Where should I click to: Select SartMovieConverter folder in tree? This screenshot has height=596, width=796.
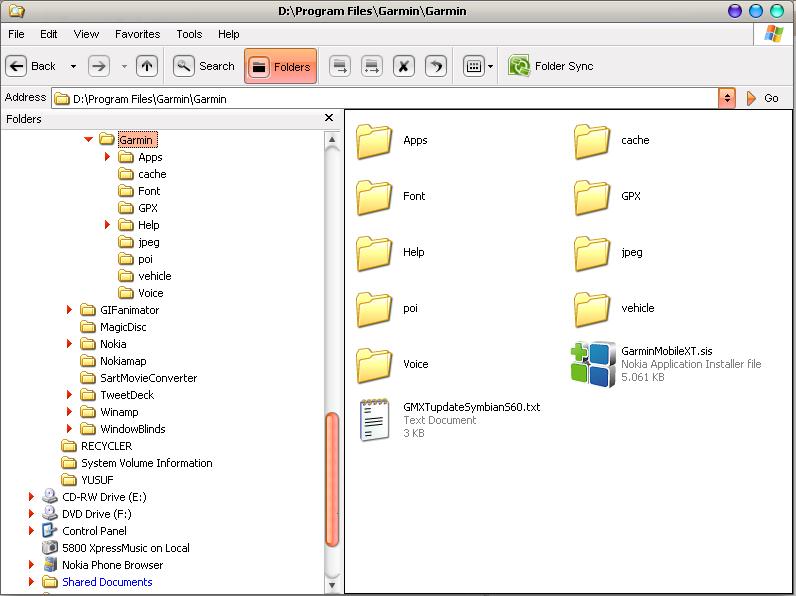(139, 378)
